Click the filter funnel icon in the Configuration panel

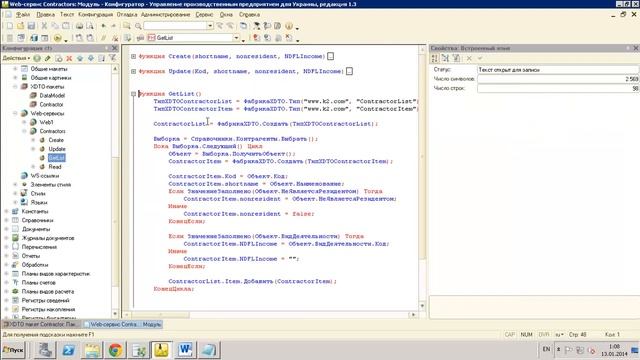[112, 58]
